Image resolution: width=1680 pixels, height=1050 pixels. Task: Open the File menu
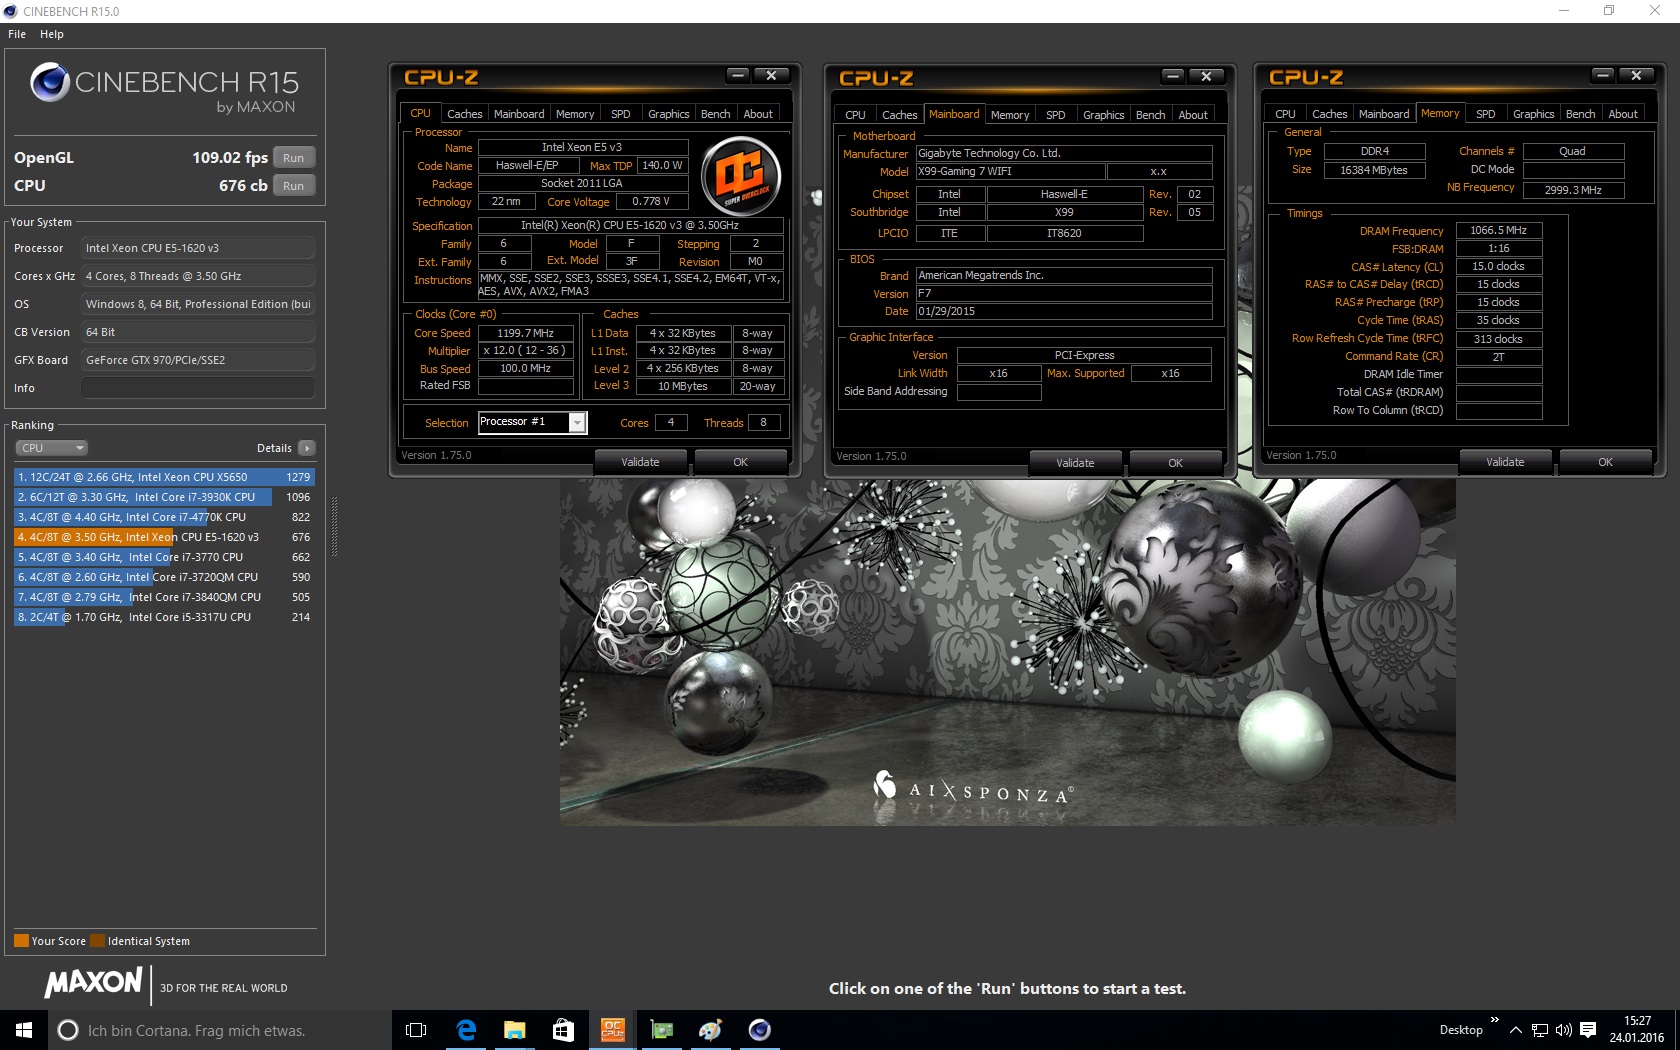tap(17, 34)
